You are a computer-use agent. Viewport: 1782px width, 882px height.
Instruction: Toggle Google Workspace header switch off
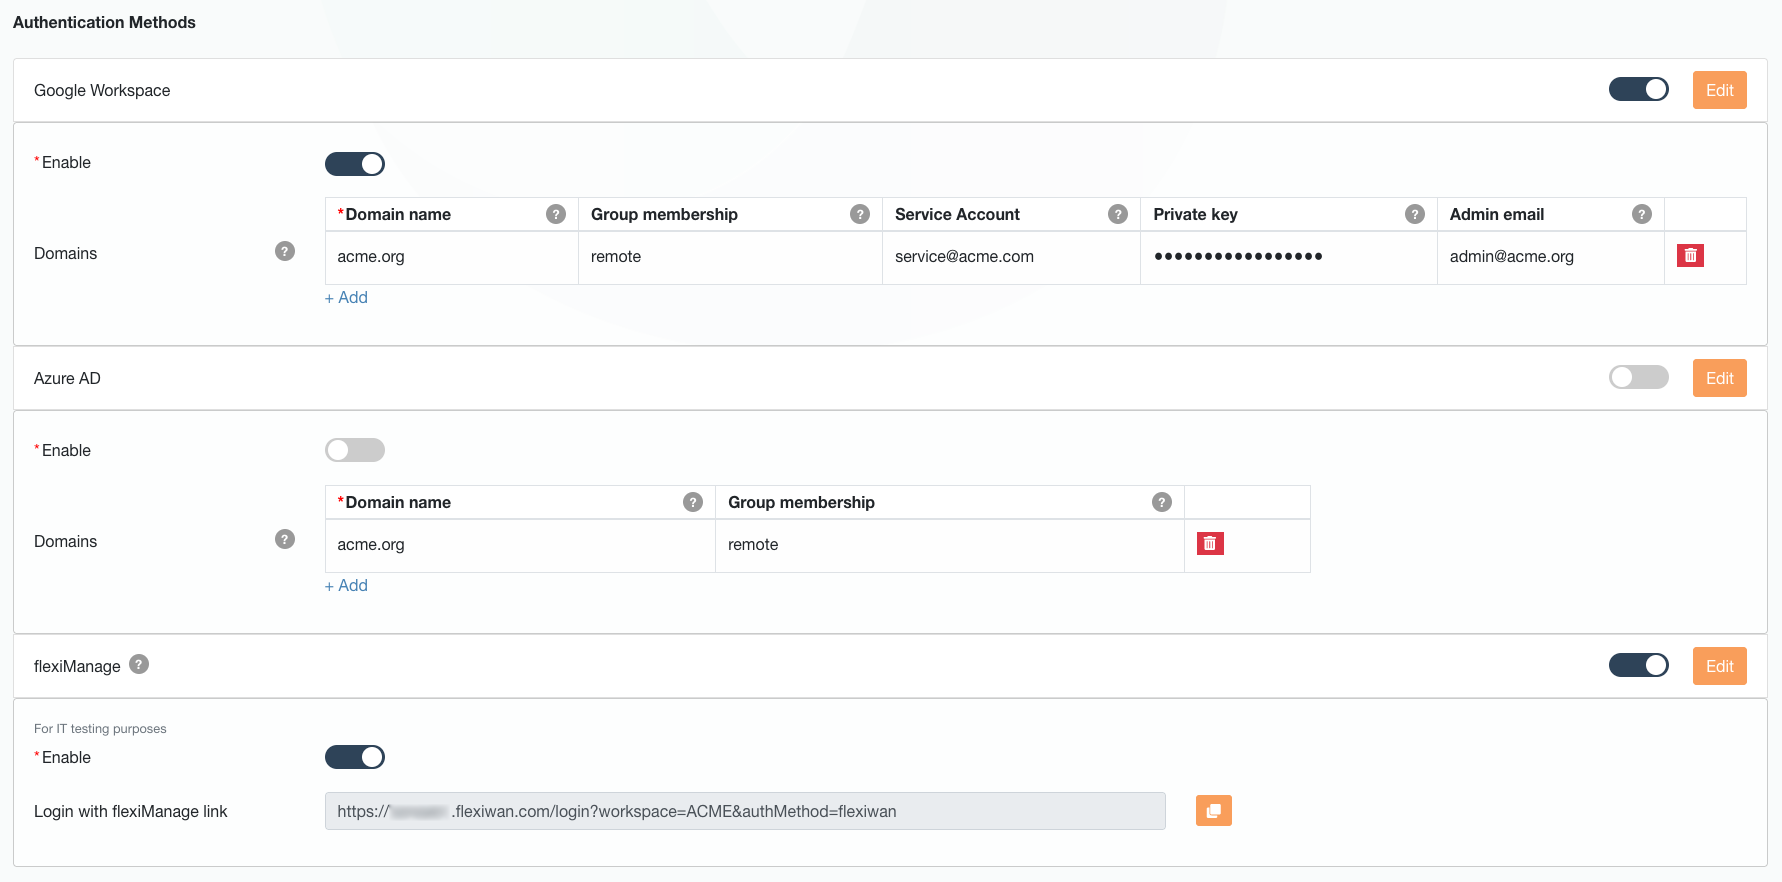click(1638, 90)
